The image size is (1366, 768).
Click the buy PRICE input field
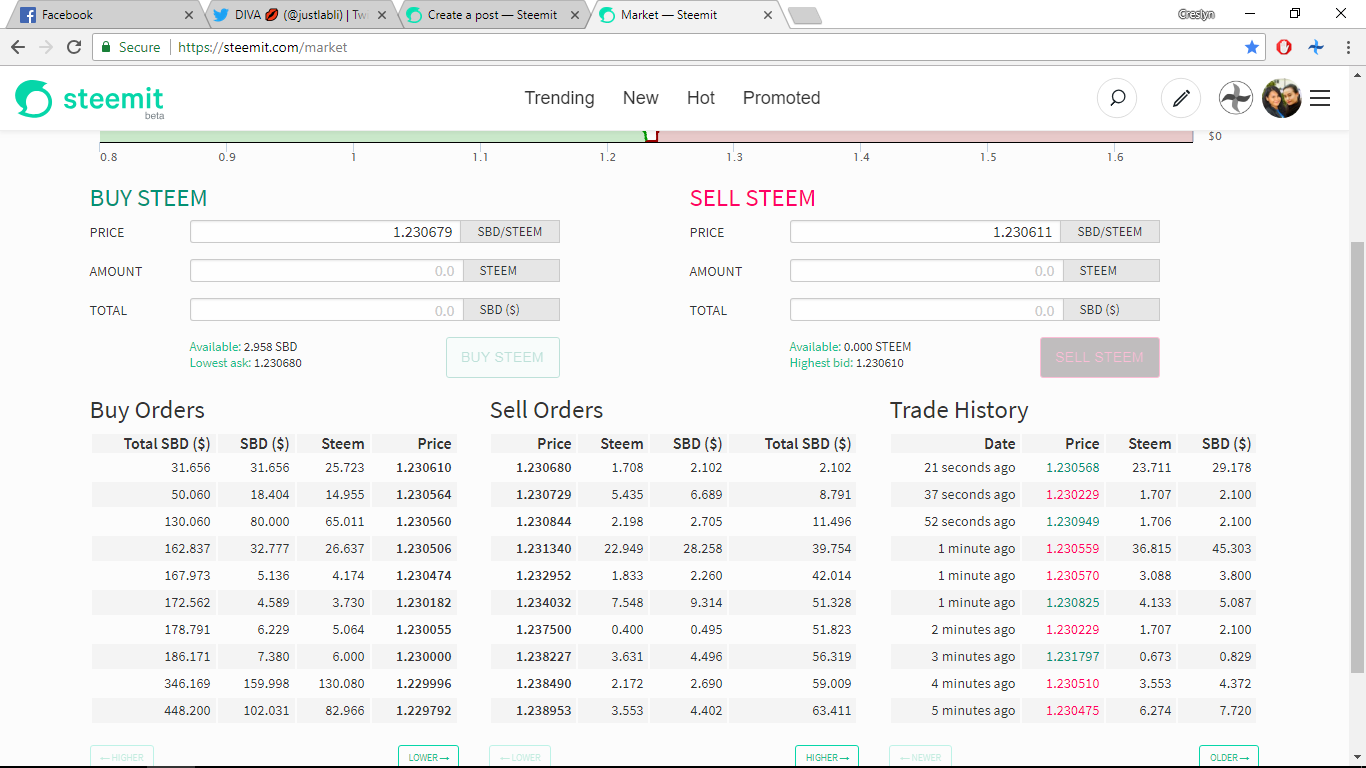point(326,232)
